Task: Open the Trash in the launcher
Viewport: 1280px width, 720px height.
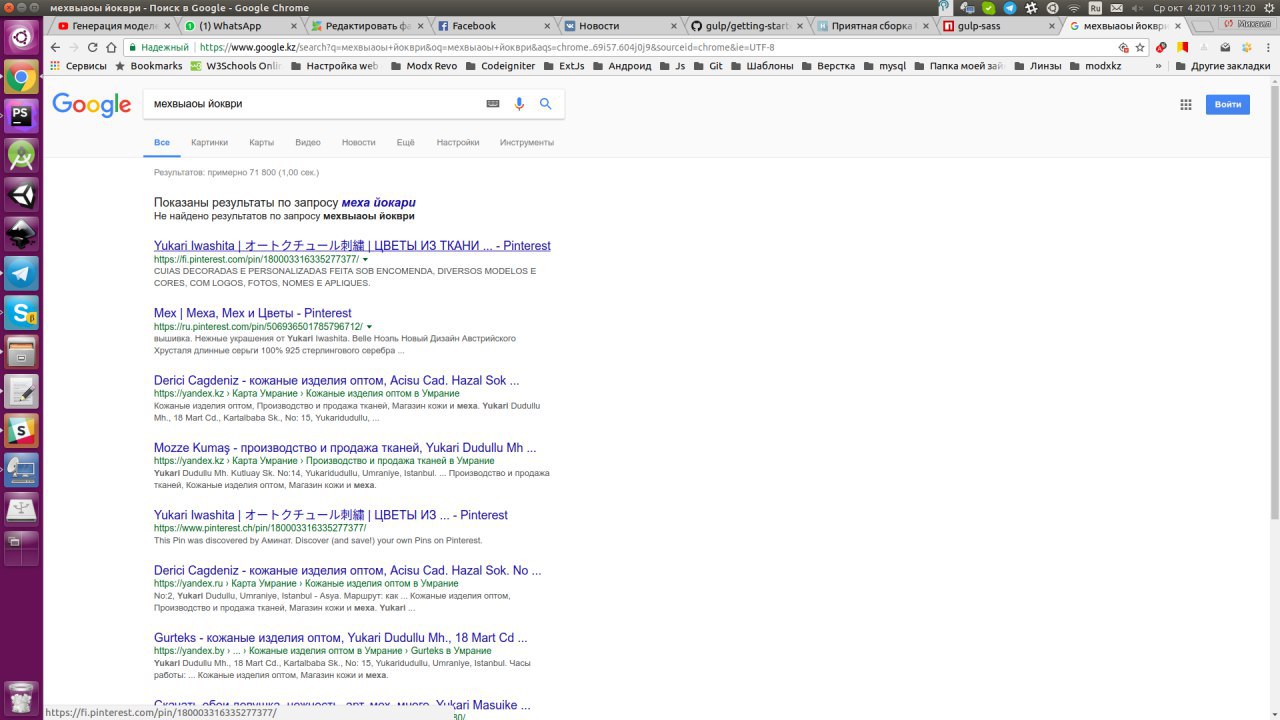Action: pos(22,697)
